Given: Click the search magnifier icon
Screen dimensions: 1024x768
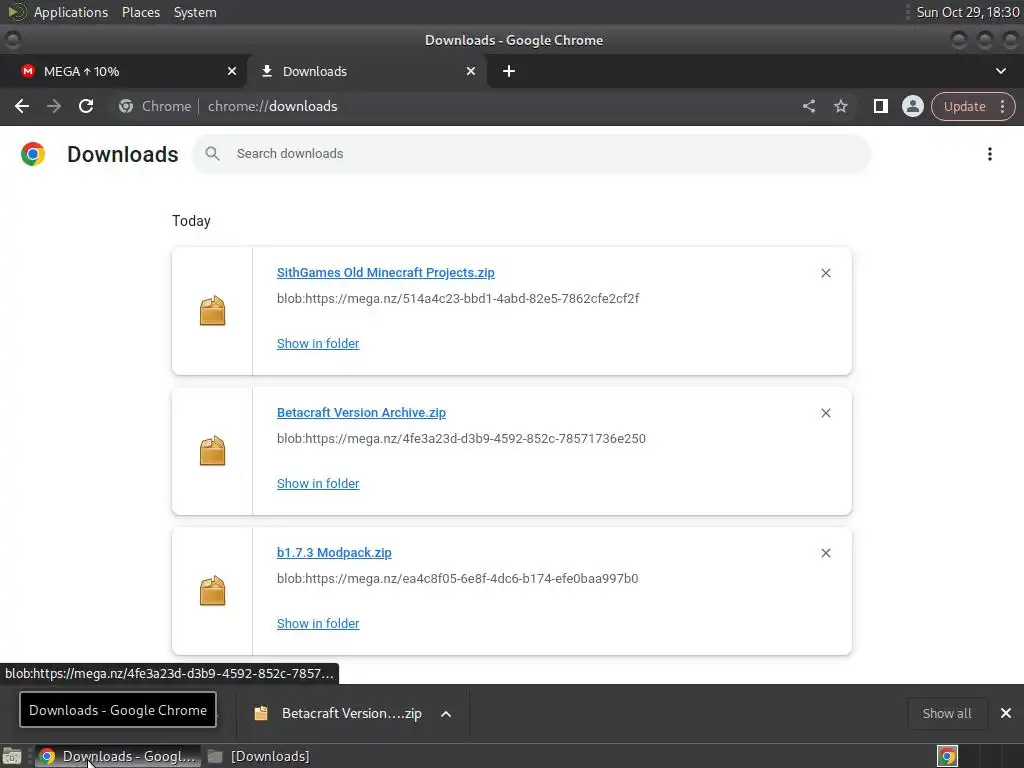Looking at the screenshot, I should point(212,153).
